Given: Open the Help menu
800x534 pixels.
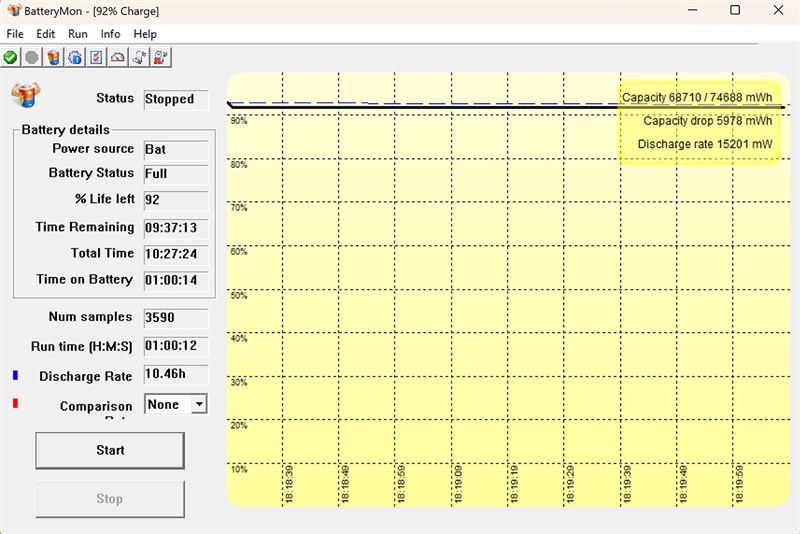Looking at the screenshot, I should click(x=145, y=34).
